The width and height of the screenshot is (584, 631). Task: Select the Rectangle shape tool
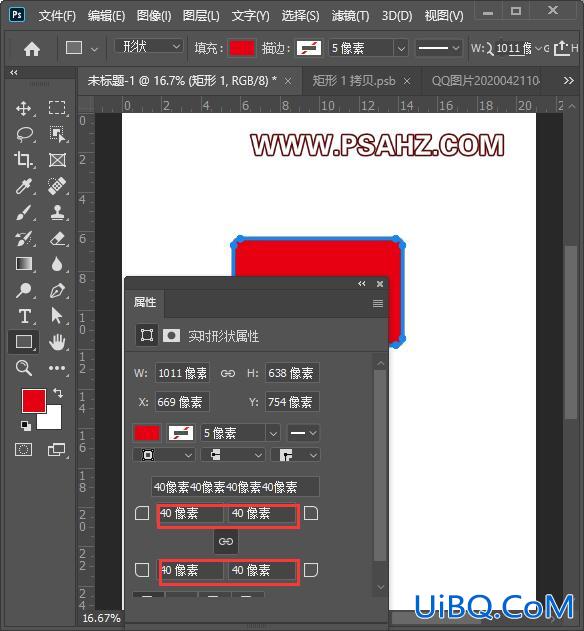(x=24, y=342)
